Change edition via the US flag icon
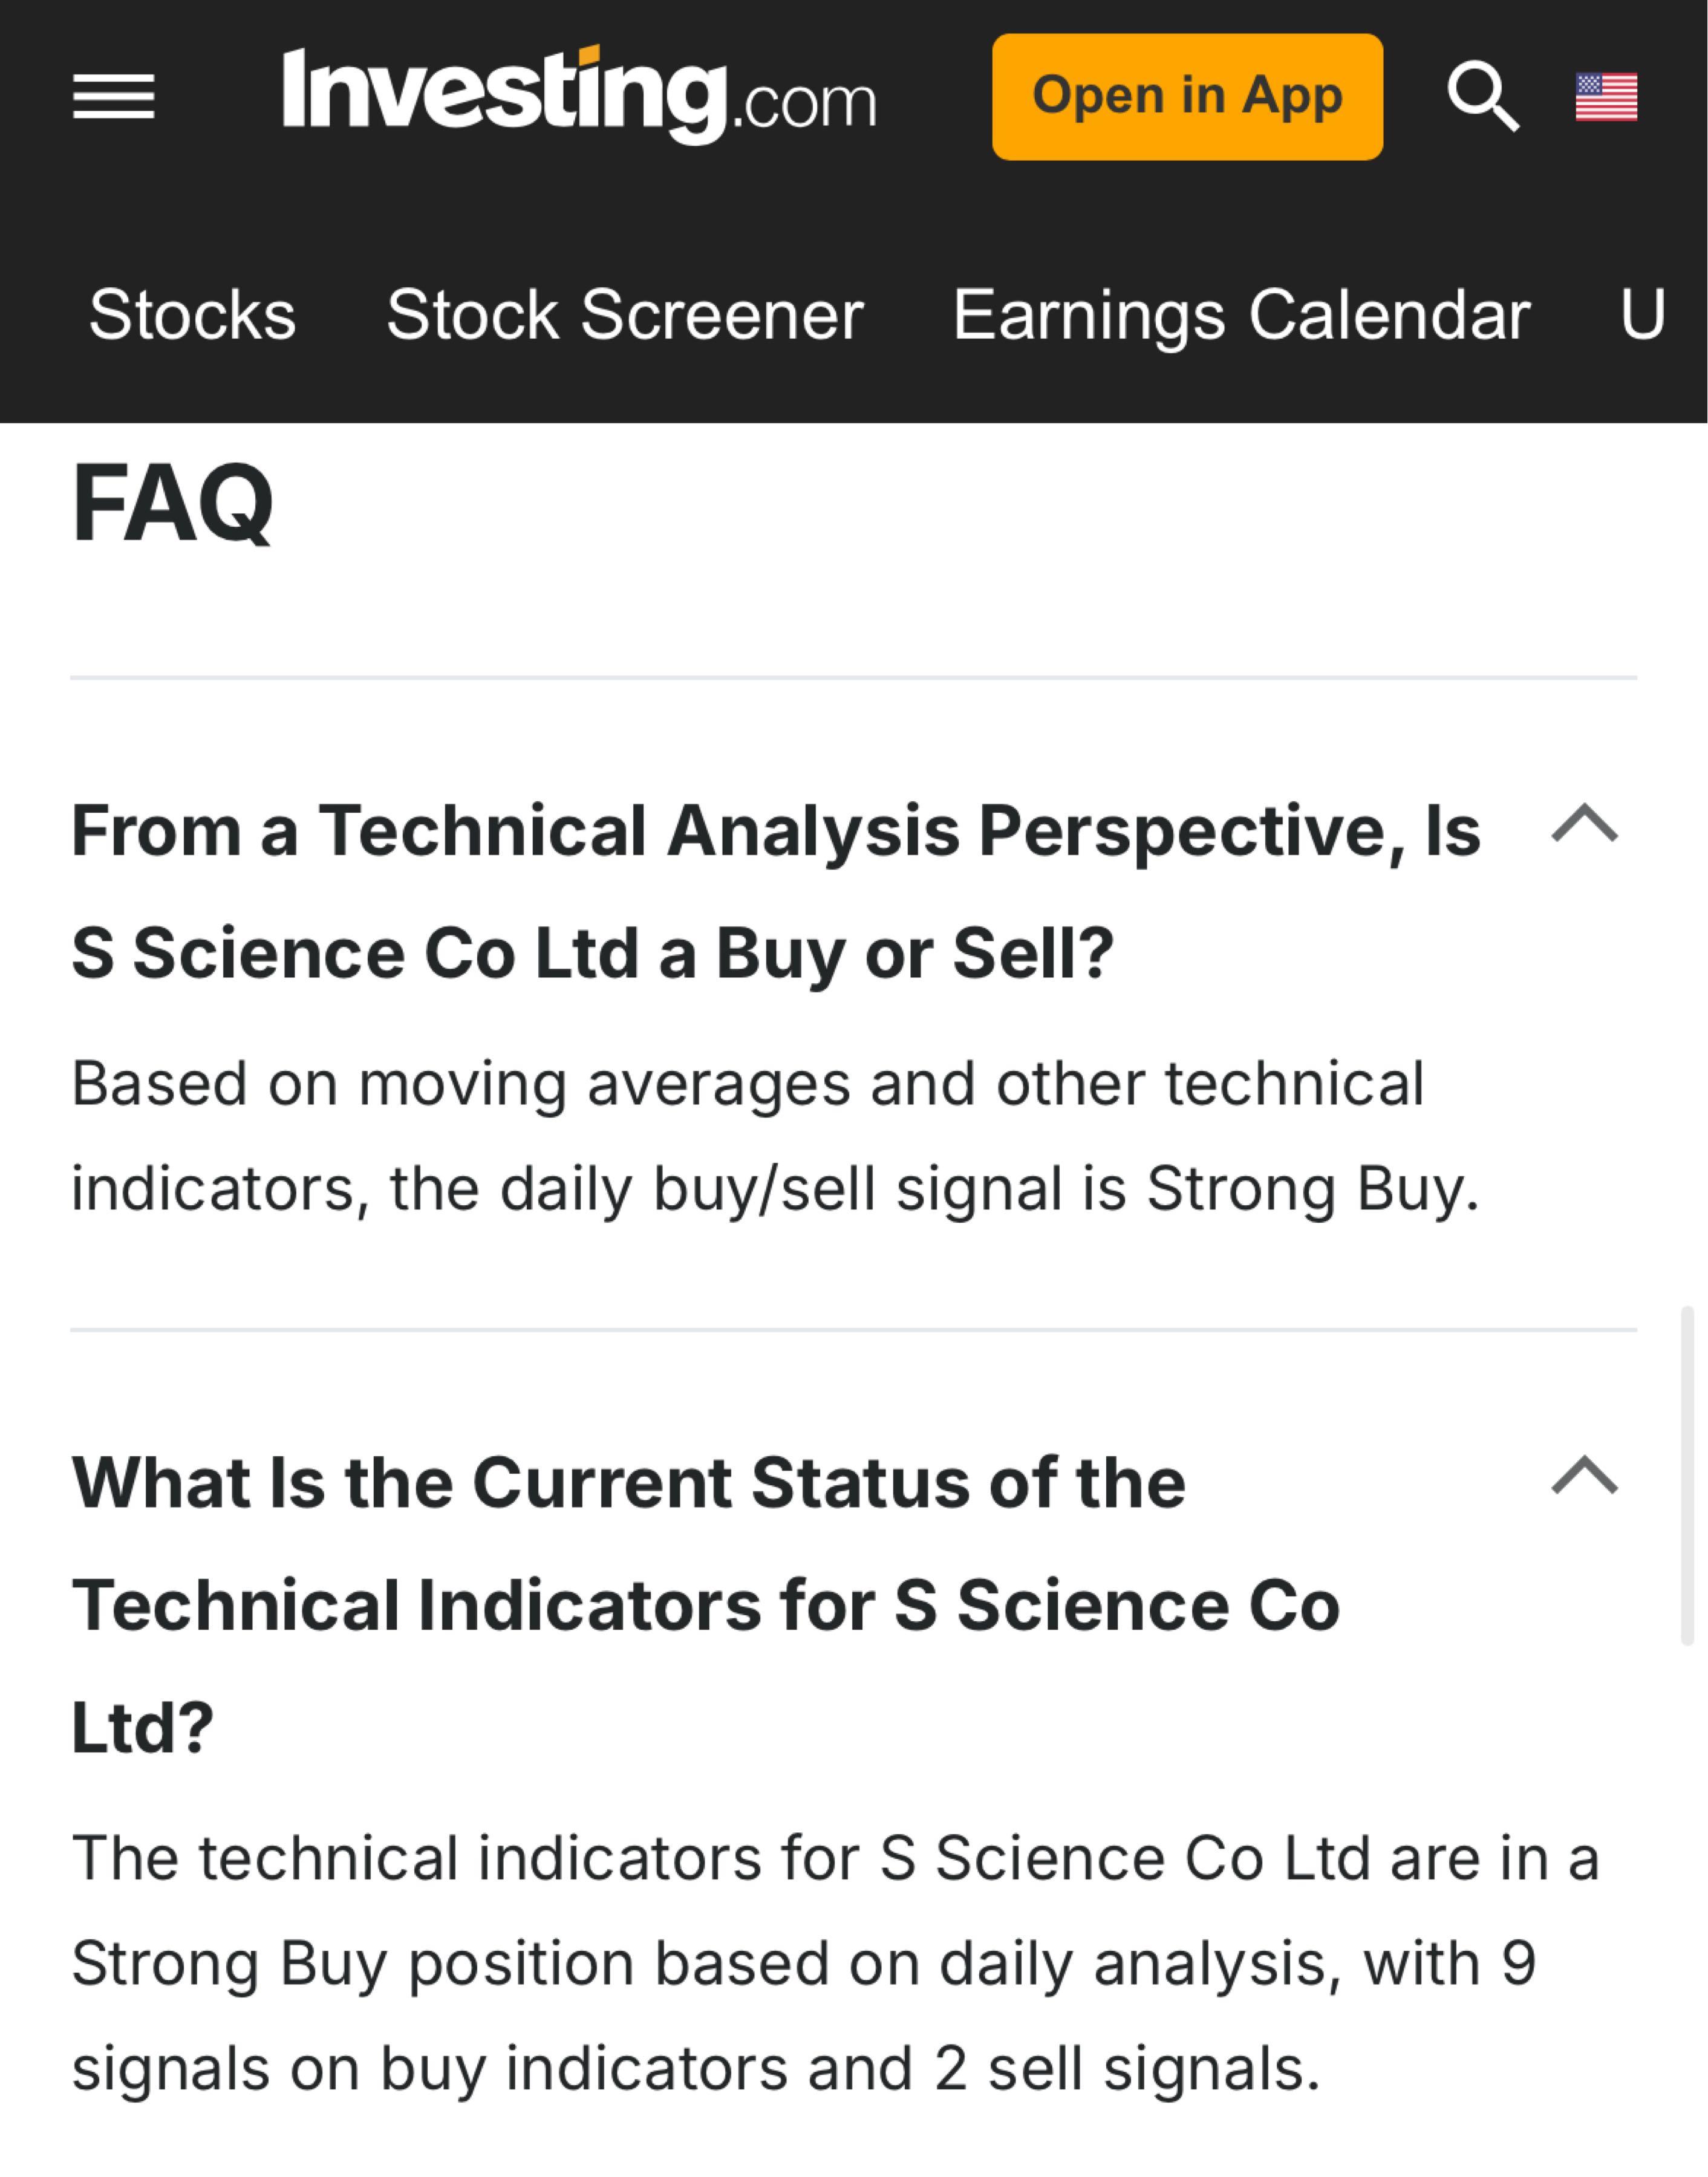 (1606, 97)
